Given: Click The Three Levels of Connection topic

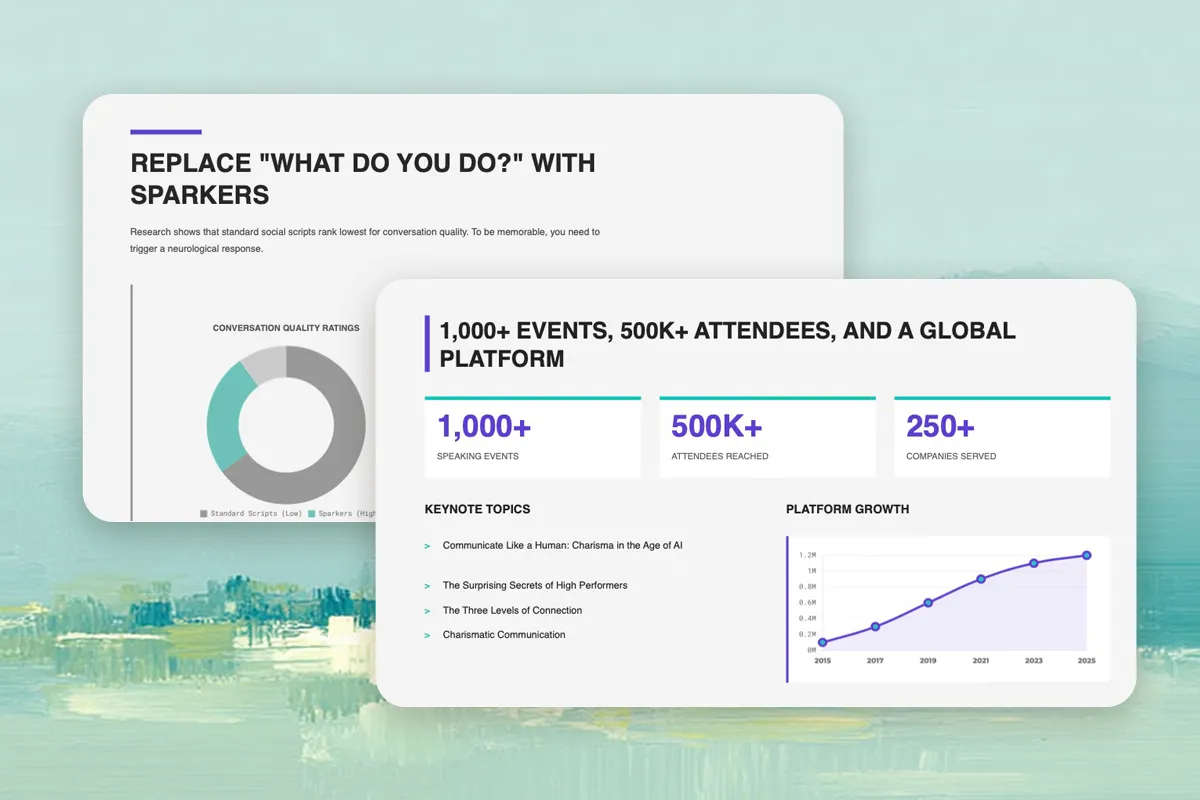Looking at the screenshot, I should coord(512,611).
